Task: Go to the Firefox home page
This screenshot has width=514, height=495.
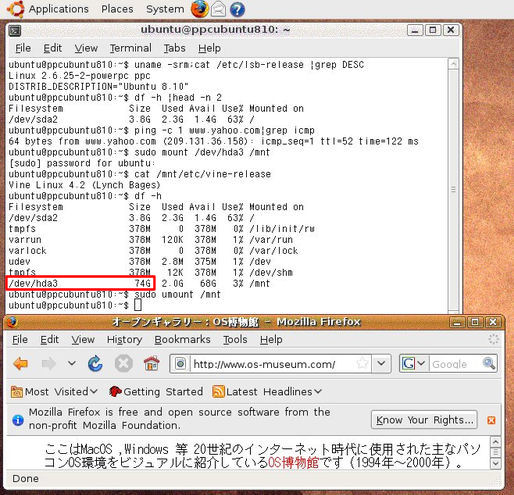Action: tap(151, 363)
